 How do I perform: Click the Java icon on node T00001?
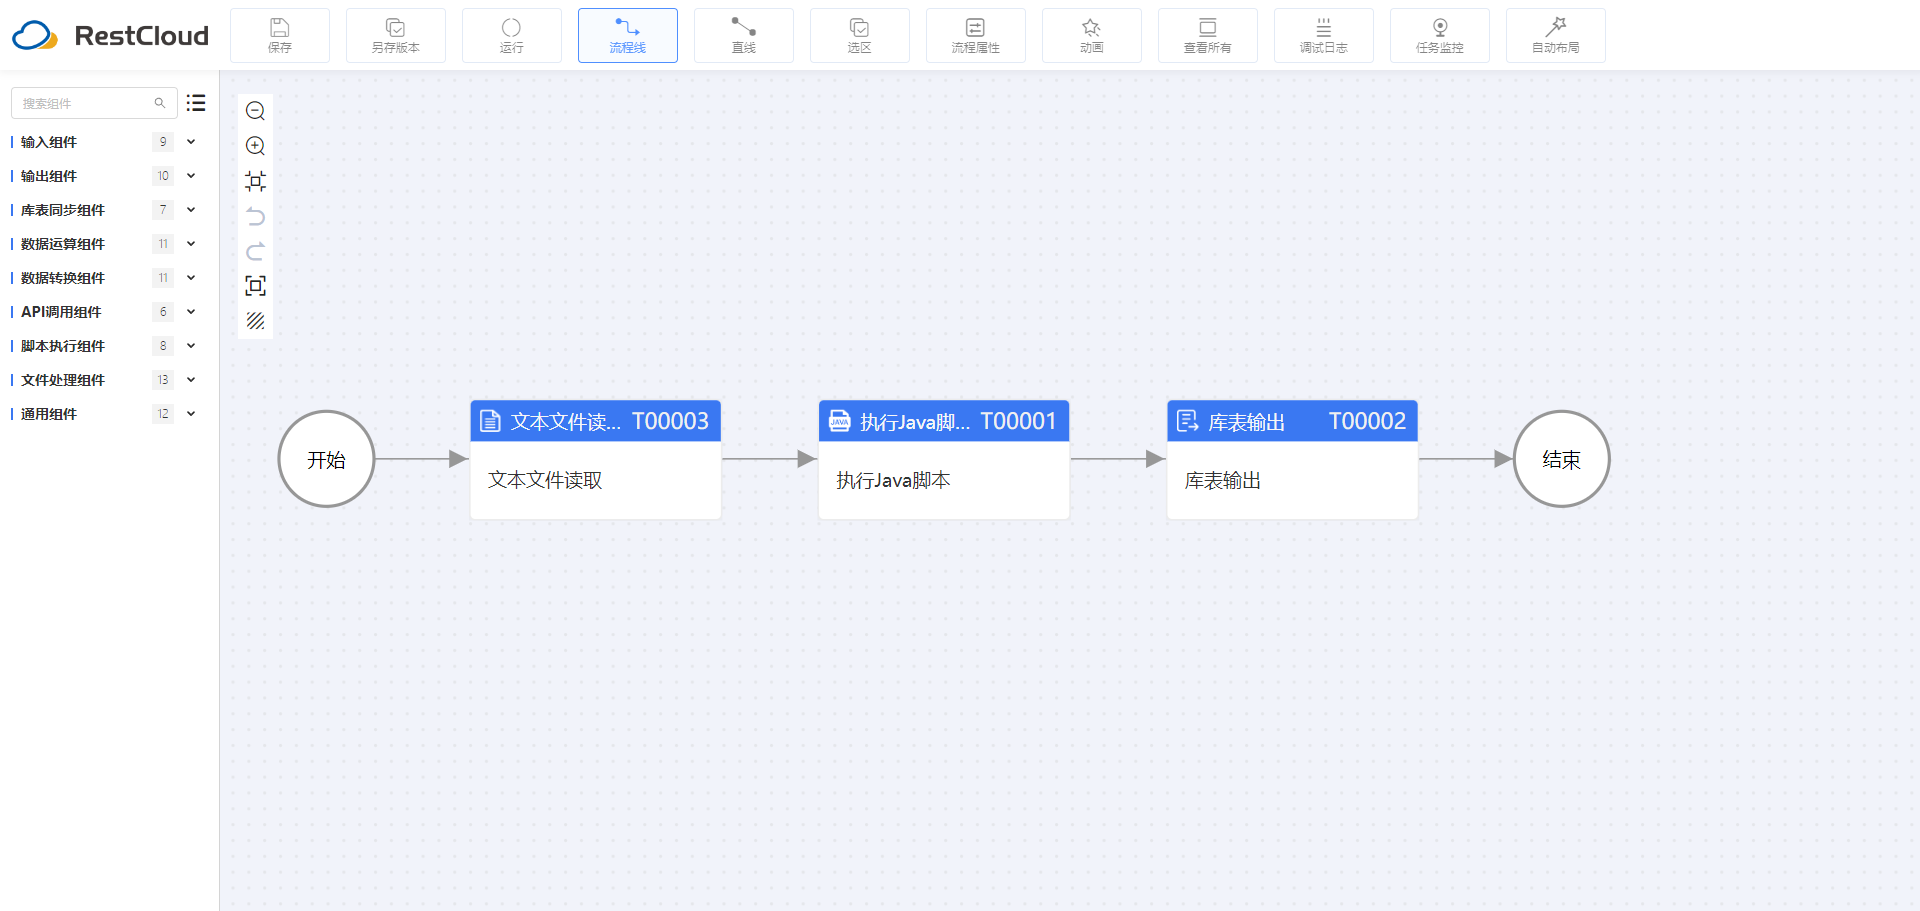pos(839,421)
